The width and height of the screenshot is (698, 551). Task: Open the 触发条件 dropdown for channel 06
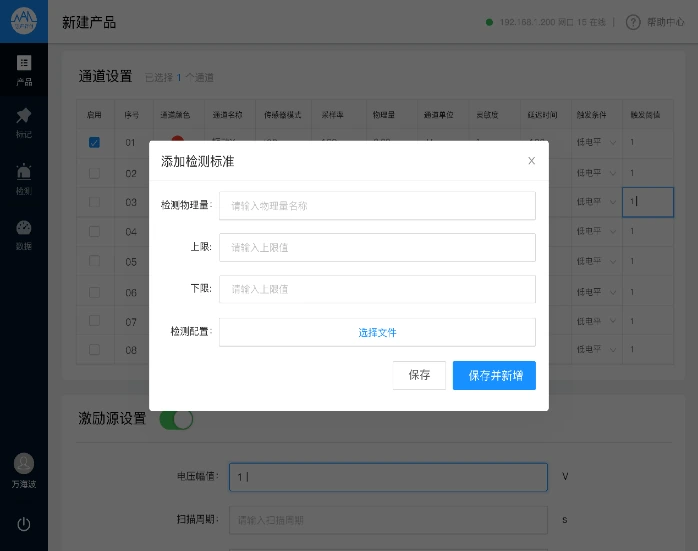pos(597,292)
